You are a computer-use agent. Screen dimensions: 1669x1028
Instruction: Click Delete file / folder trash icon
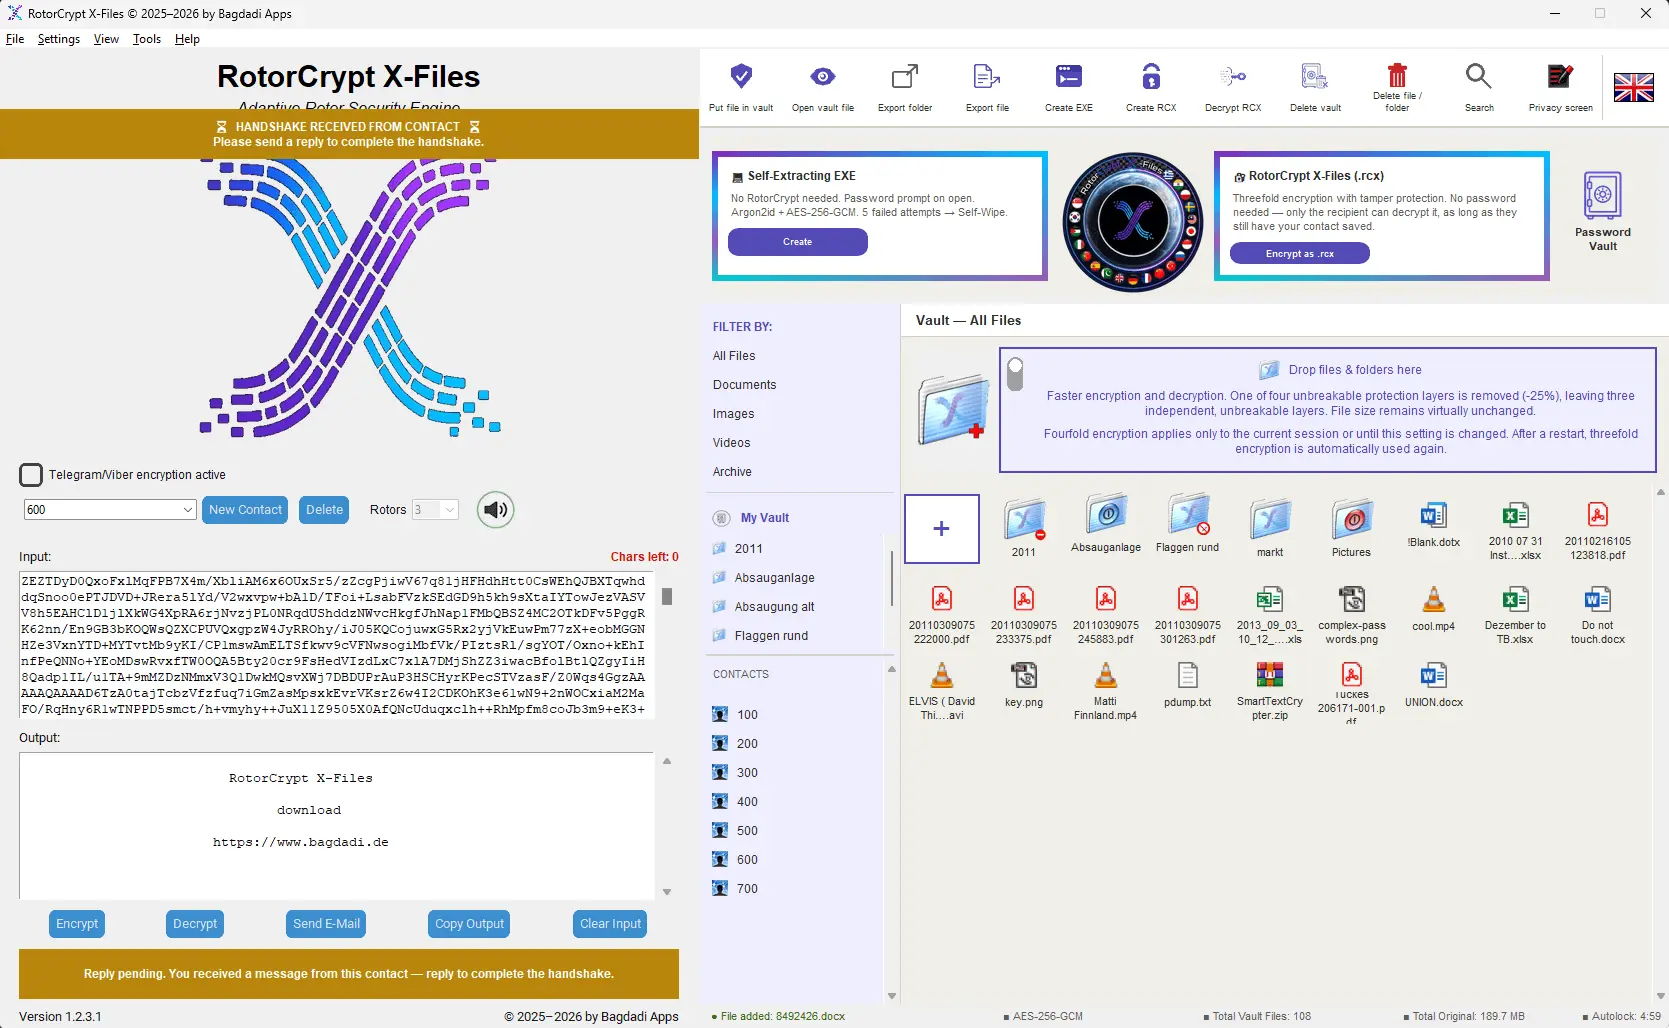point(1397,75)
